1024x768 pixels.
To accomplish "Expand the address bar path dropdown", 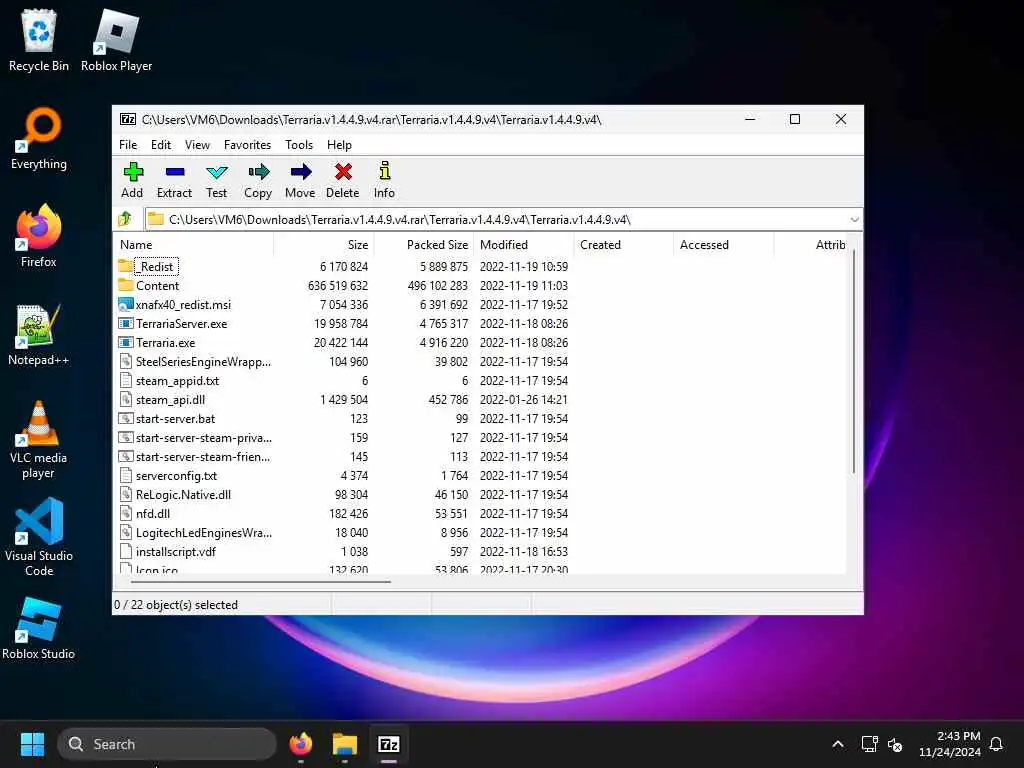I will [854, 219].
